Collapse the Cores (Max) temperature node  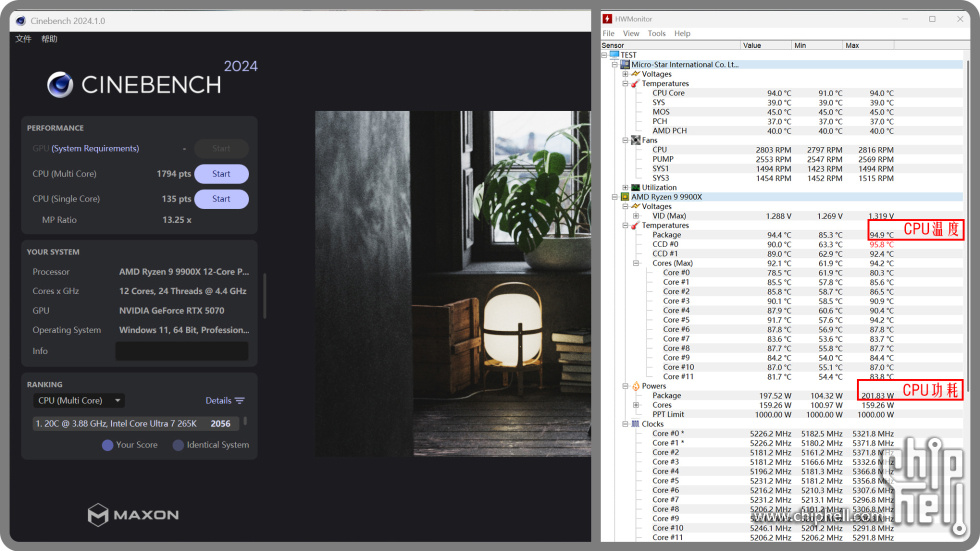tap(636, 263)
